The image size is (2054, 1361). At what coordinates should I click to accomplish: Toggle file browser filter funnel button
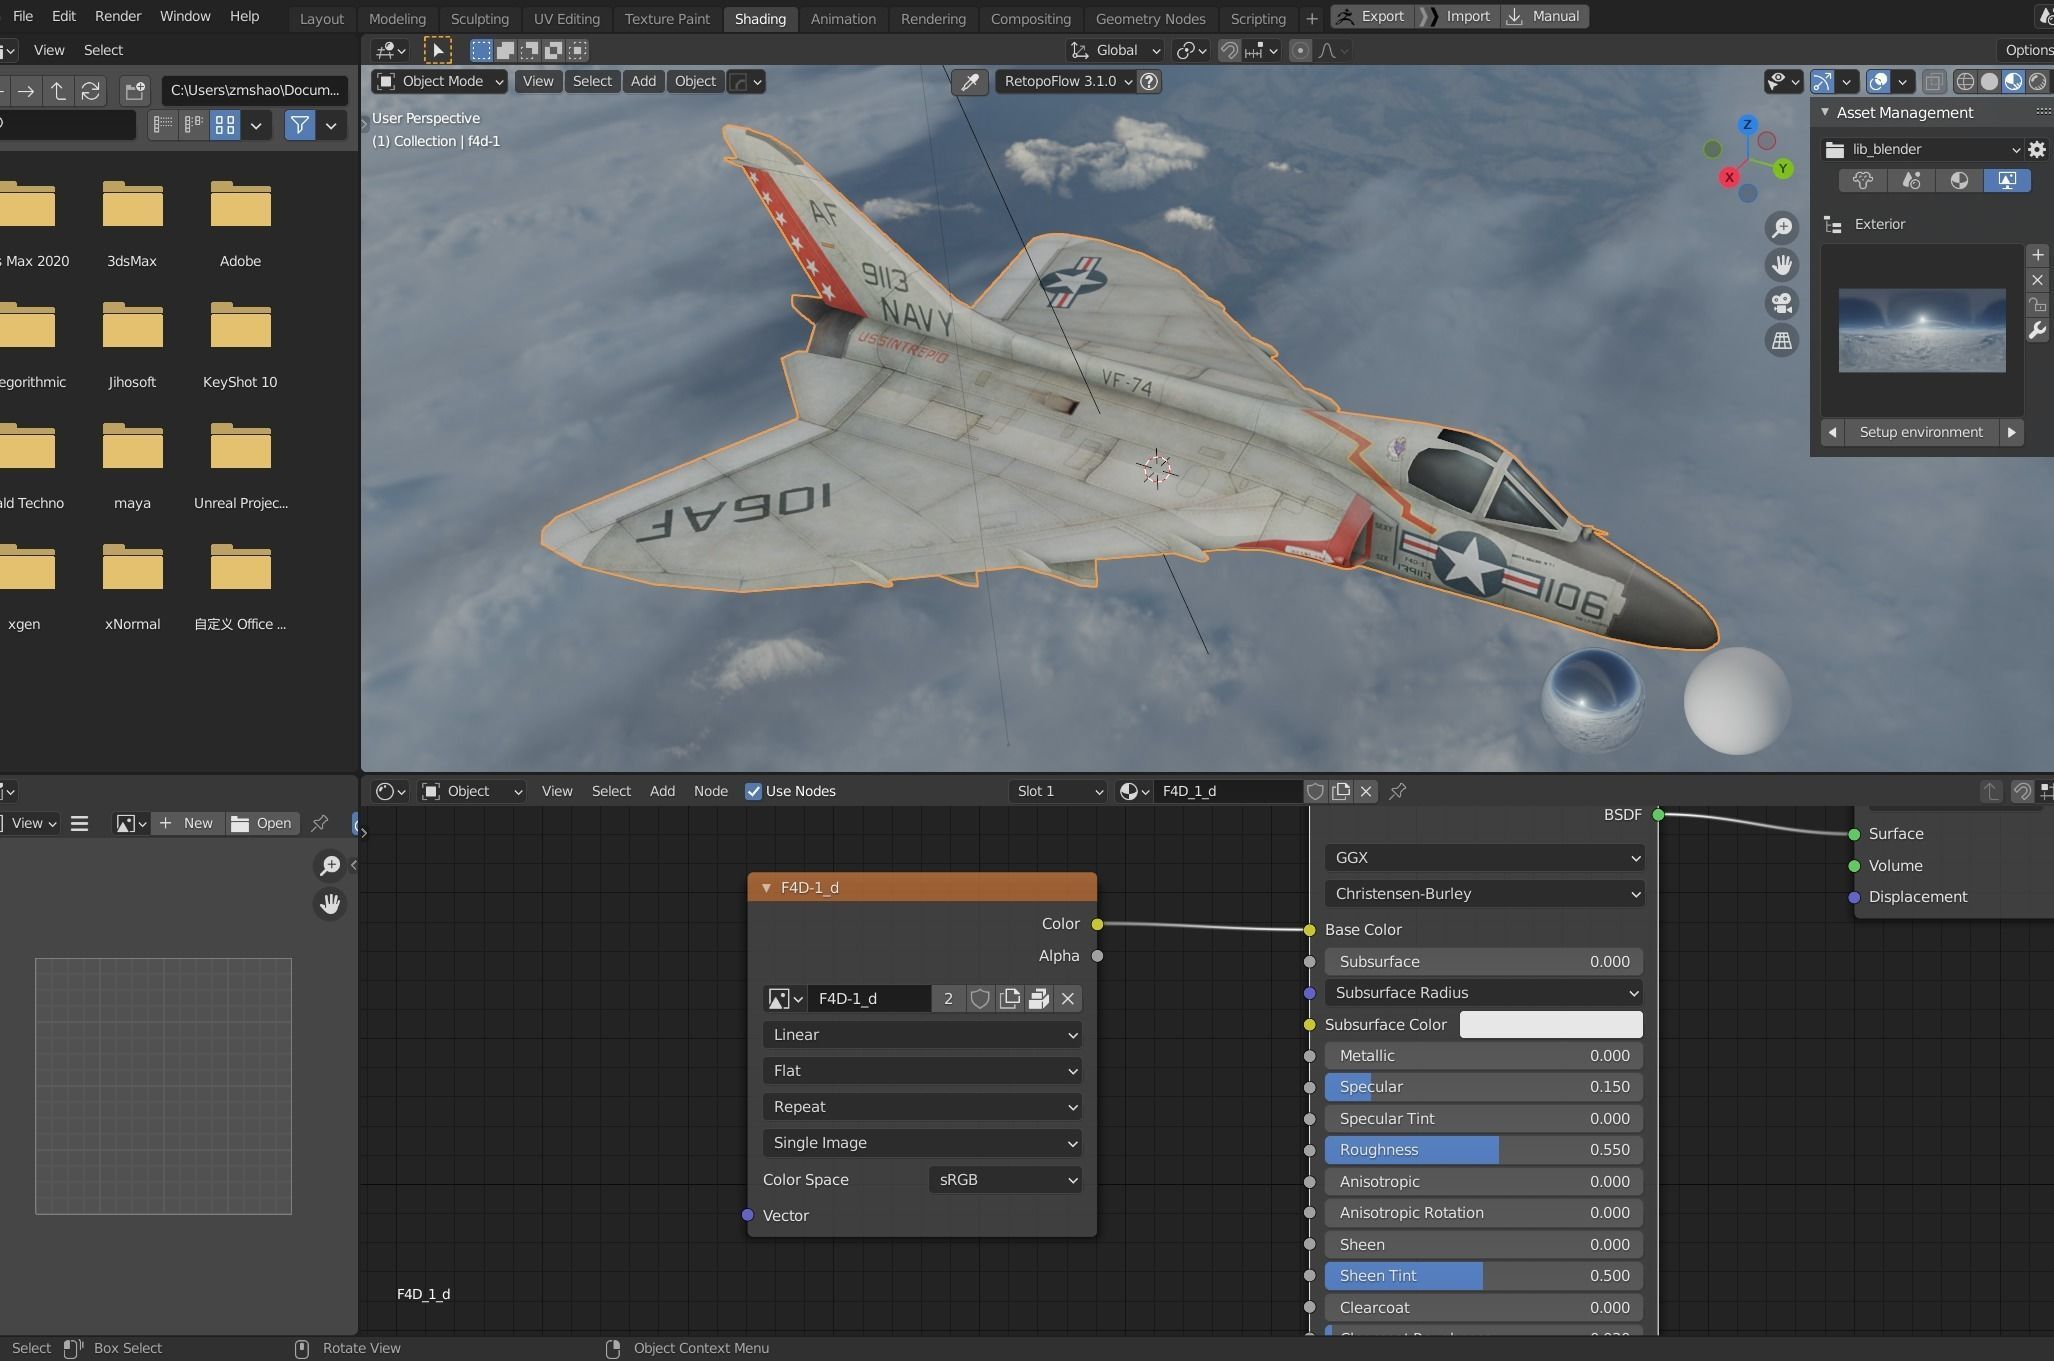pos(299,125)
